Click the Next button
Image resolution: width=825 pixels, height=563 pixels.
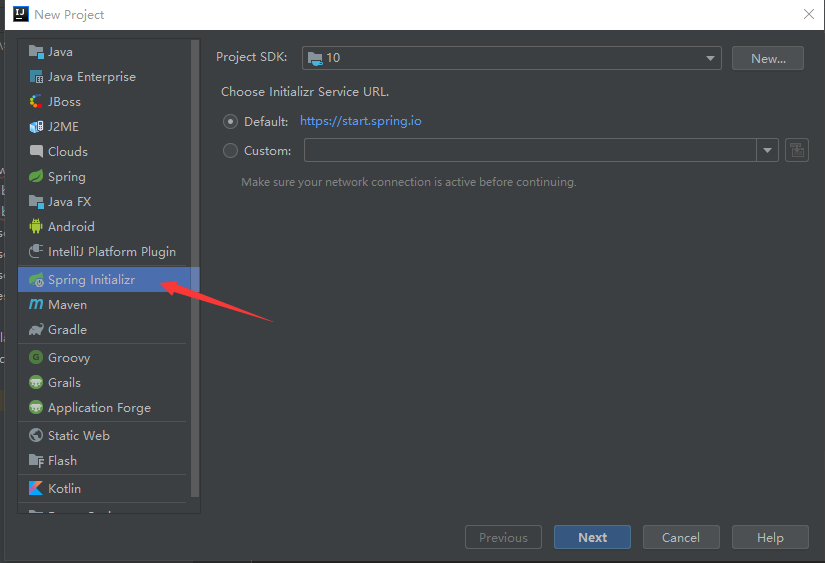[592, 537]
